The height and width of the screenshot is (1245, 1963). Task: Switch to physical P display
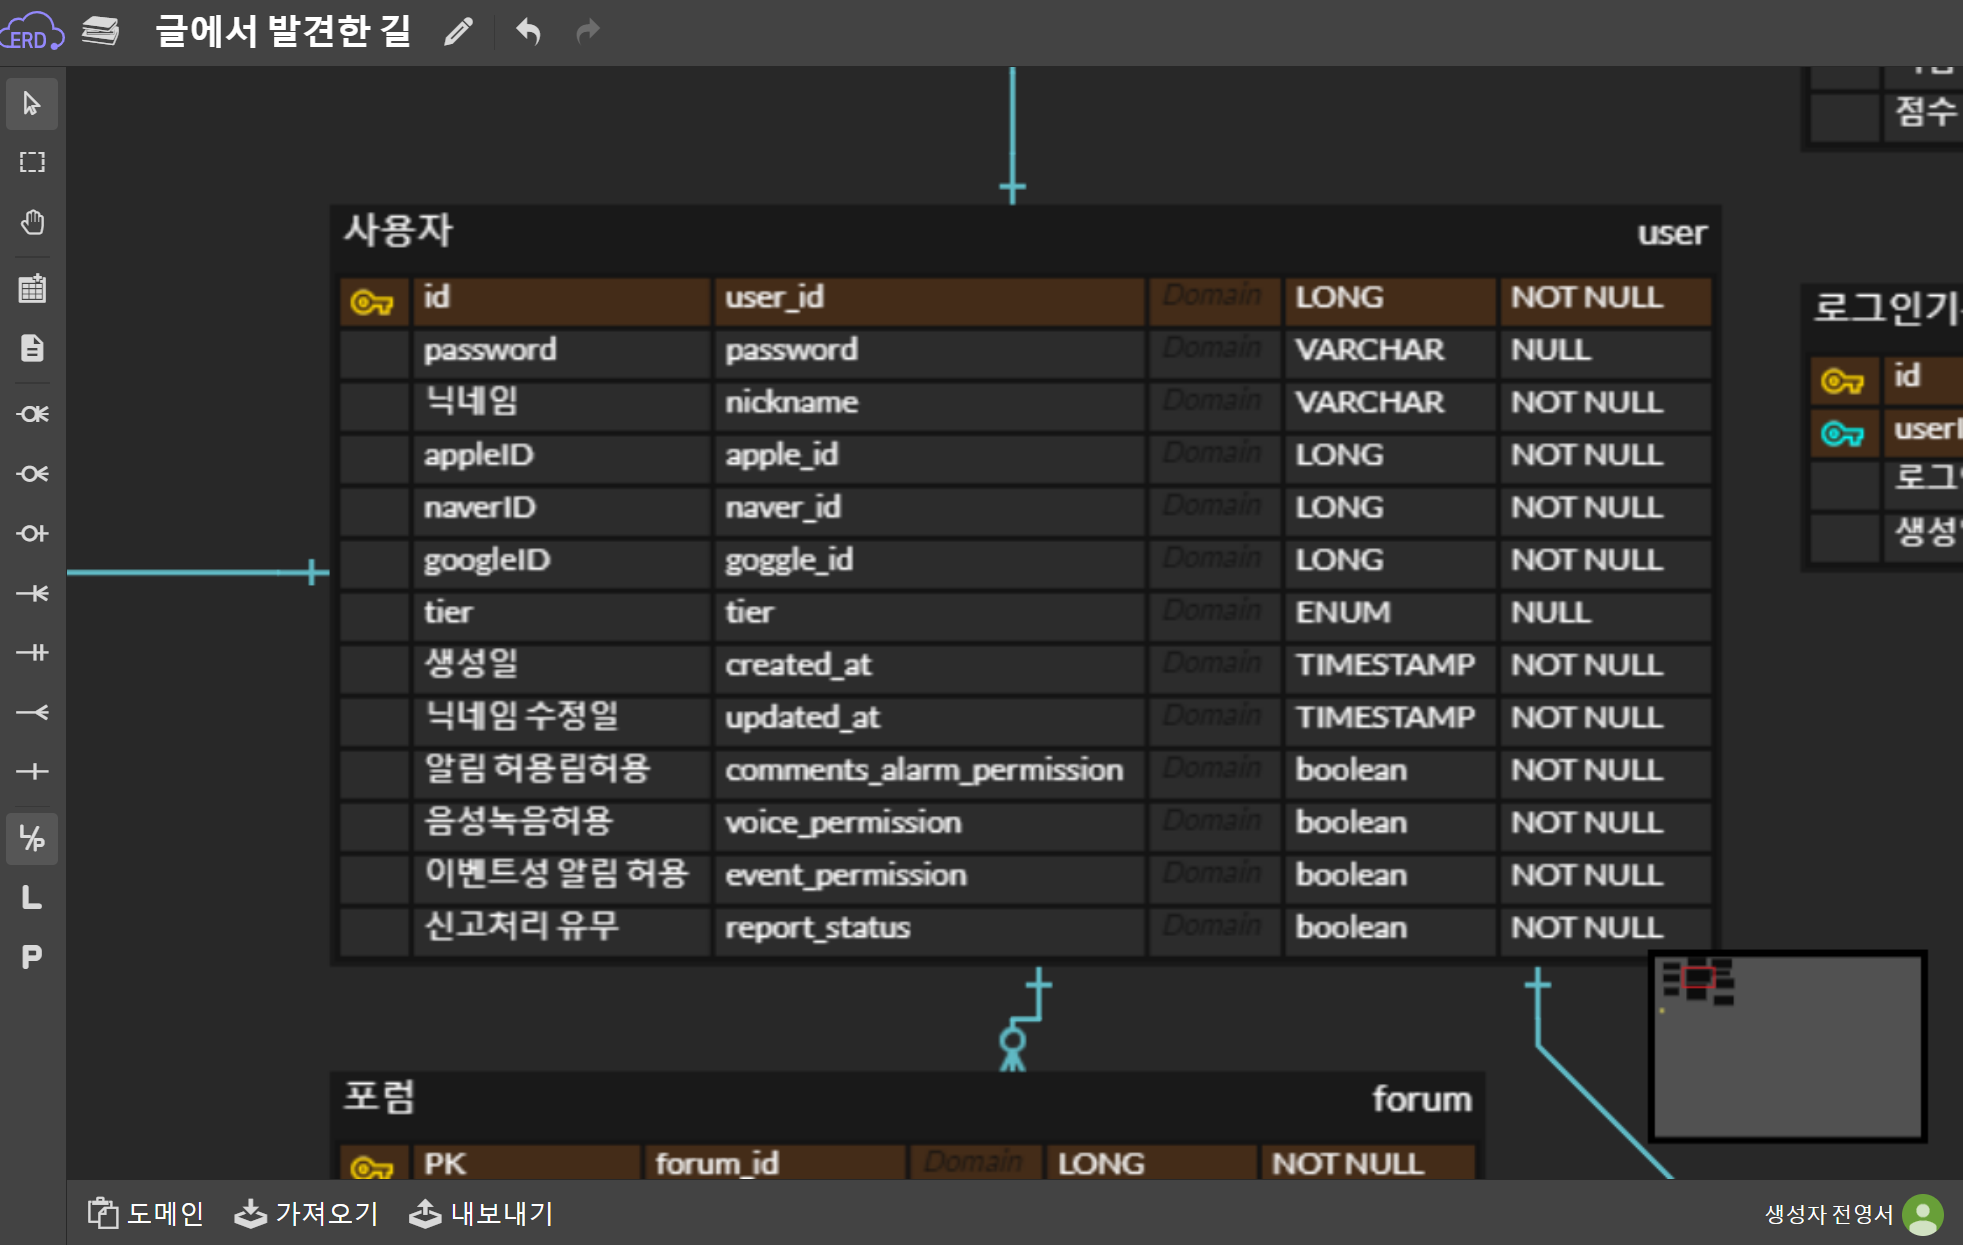coord(32,957)
